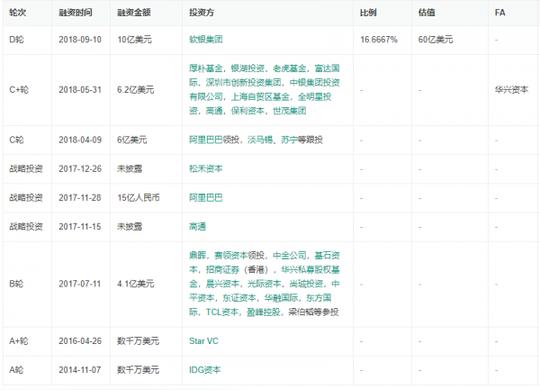Select the A轮 round cell
The image size is (540, 390).
point(16,370)
